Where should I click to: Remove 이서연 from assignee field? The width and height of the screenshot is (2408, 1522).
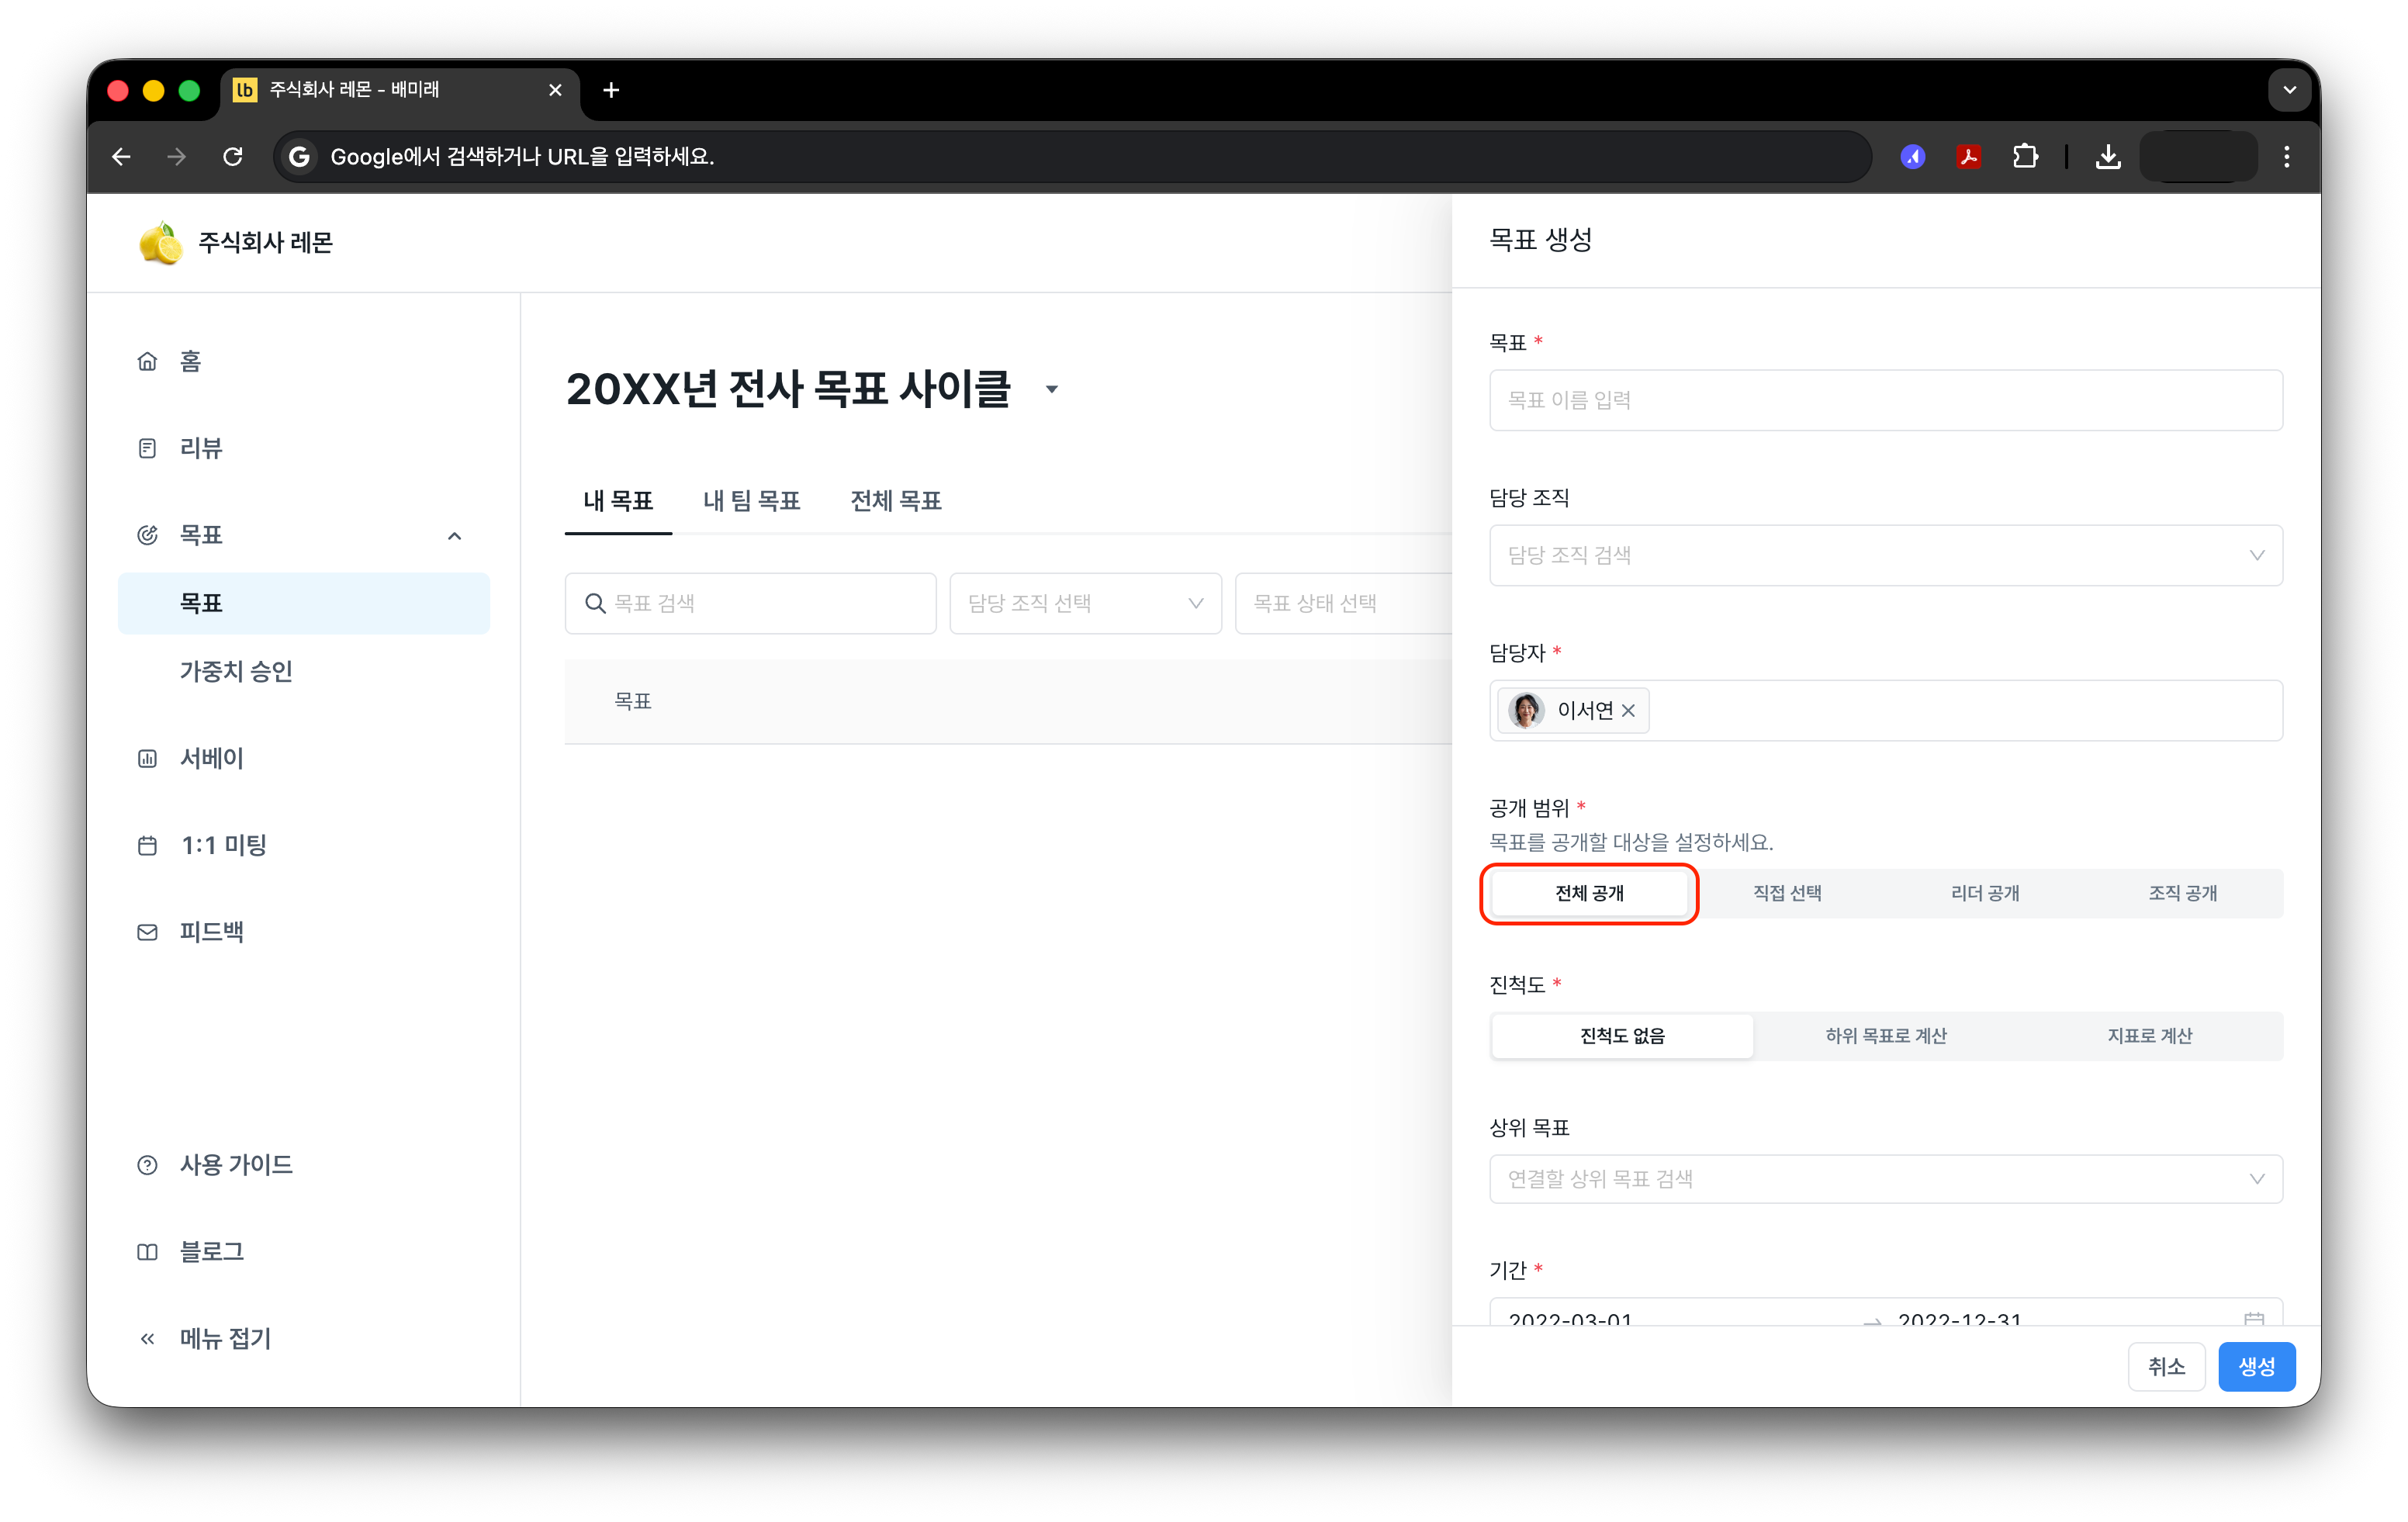pyautogui.click(x=1628, y=710)
